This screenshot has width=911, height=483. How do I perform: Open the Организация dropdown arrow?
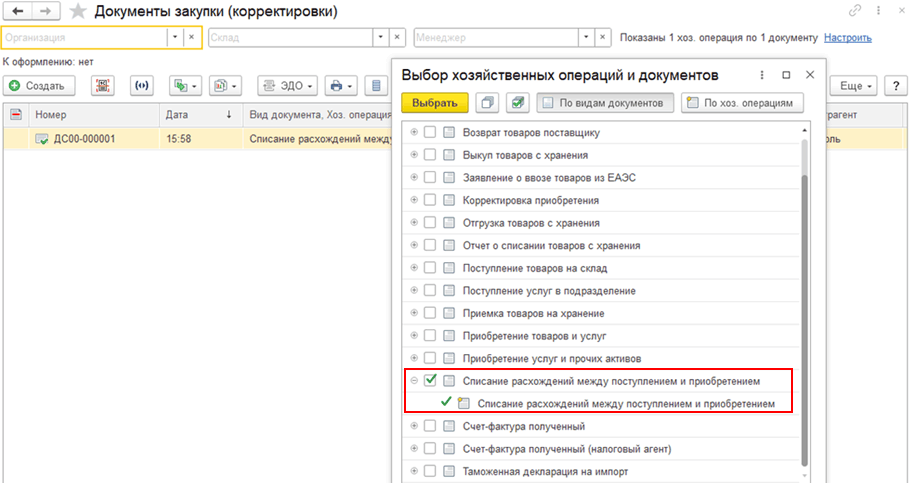(x=175, y=37)
